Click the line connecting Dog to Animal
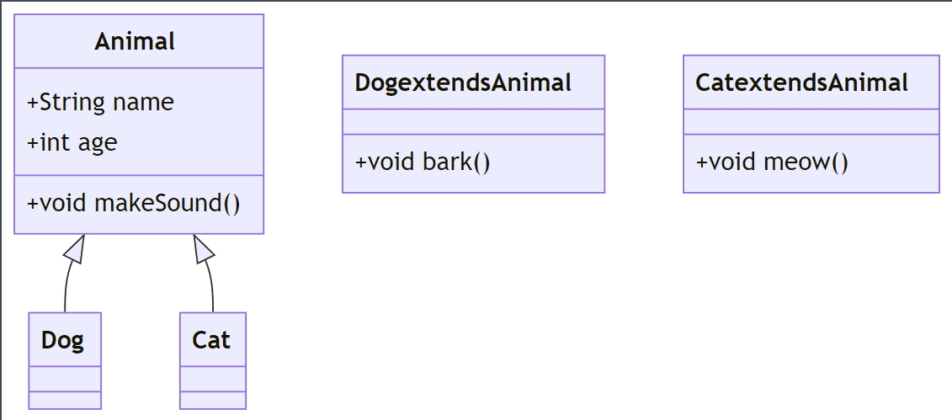Image resolution: width=952 pixels, height=420 pixels. point(66,288)
